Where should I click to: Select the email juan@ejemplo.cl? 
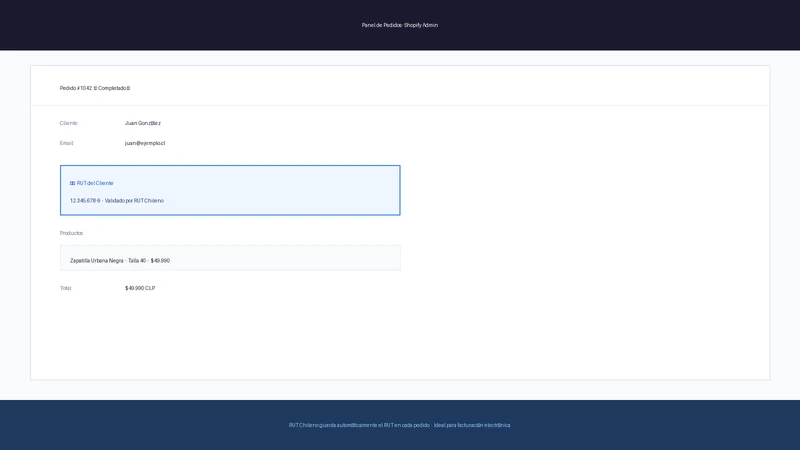point(145,143)
